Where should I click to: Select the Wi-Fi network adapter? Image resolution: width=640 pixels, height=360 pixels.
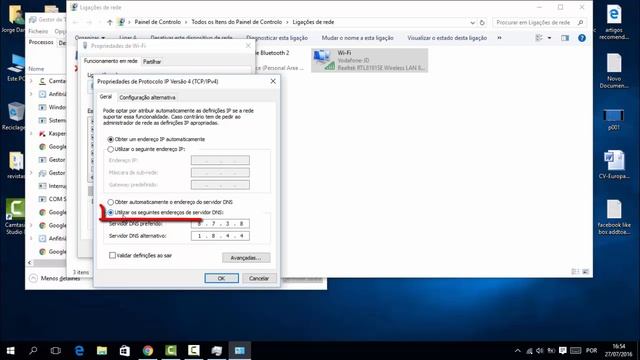coord(369,60)
